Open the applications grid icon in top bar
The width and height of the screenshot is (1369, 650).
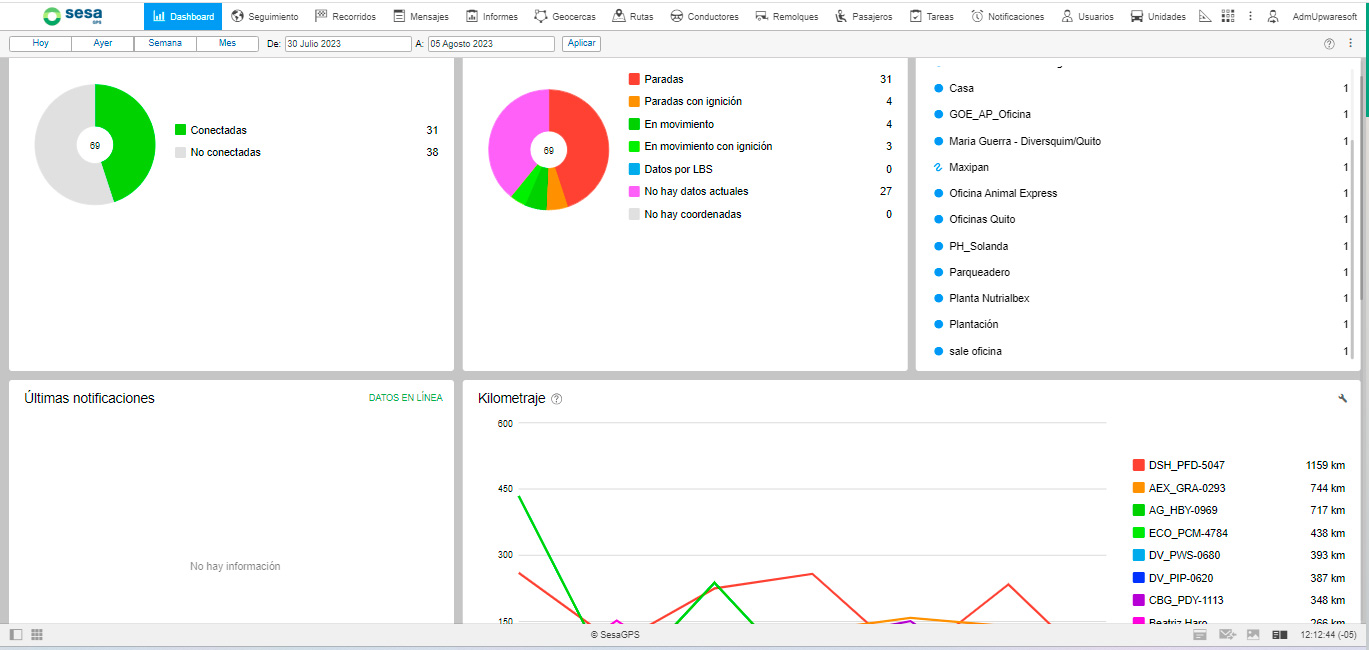1228,16
